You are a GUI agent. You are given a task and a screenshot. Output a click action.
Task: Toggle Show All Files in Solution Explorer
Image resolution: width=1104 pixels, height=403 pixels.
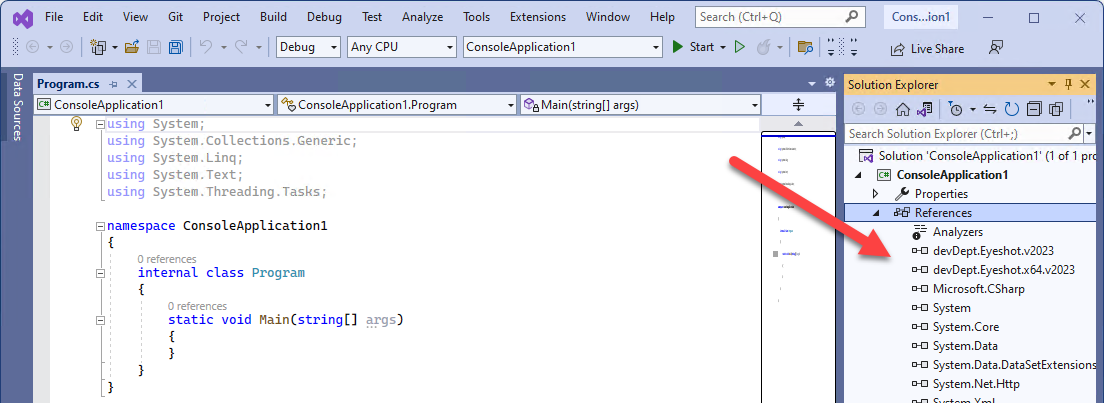click(x=1055, y=109)
